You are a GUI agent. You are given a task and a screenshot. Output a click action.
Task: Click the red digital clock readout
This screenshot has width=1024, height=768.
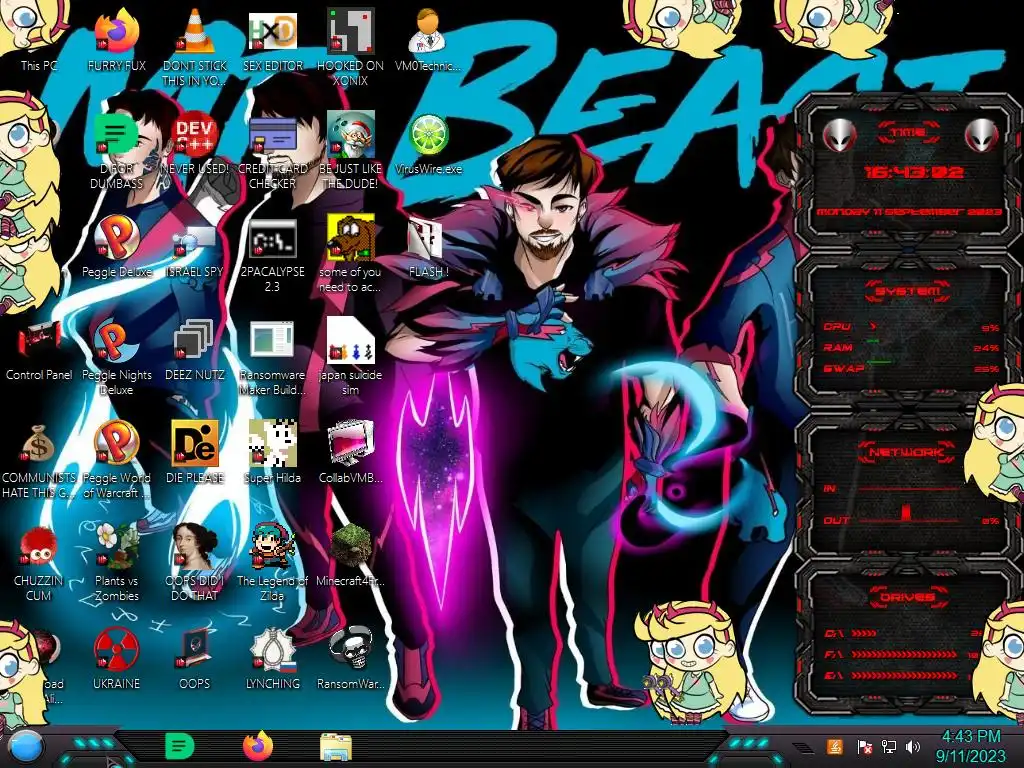click(914, 172)
